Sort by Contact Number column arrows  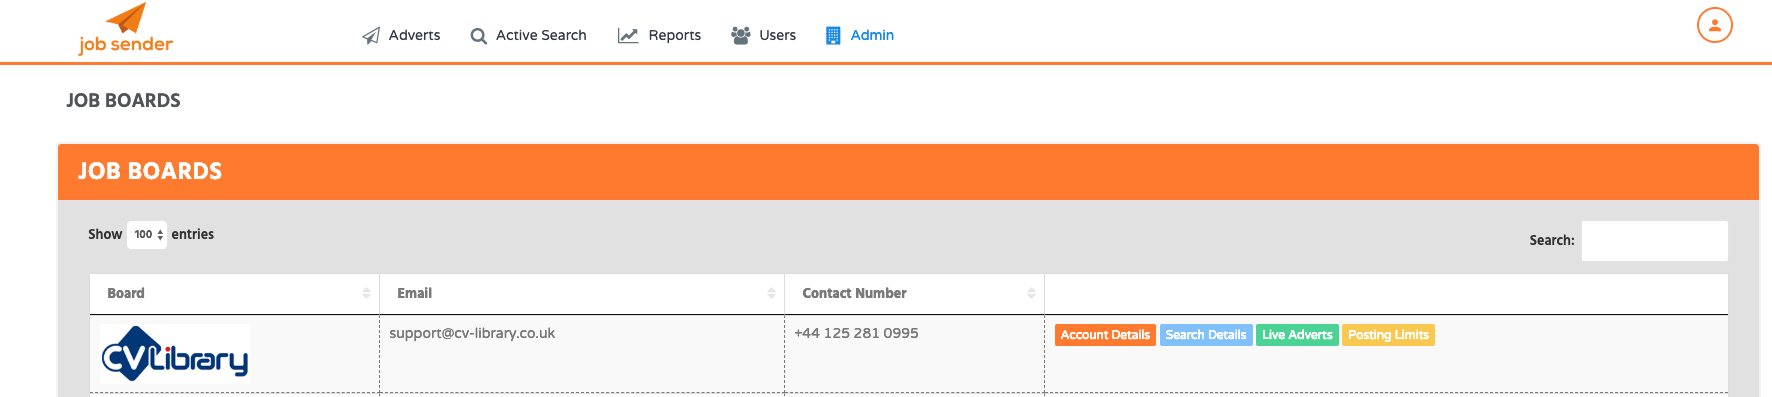[1031, 293]
